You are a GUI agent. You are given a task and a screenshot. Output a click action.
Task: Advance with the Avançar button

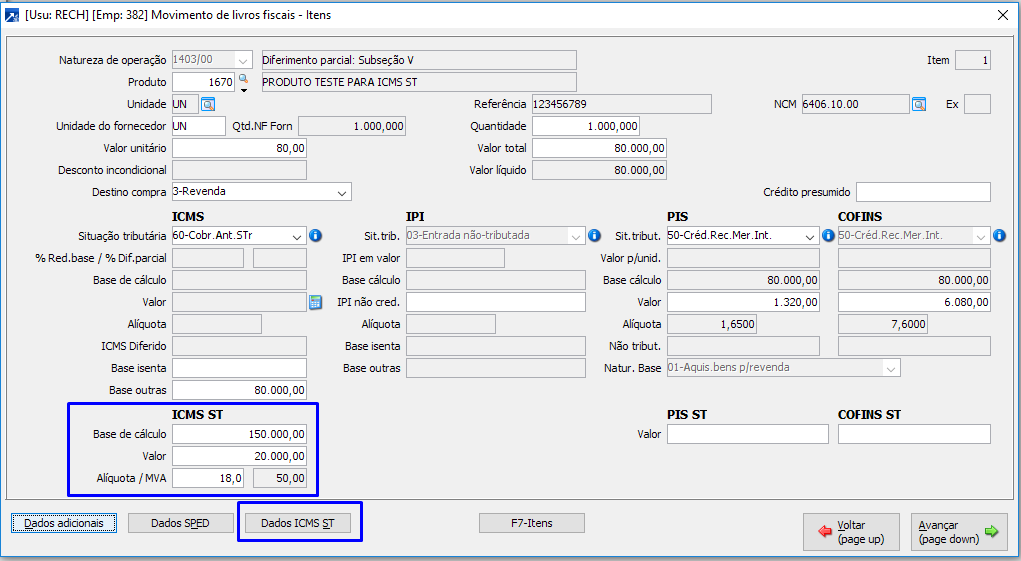click(x=958, y=532)
